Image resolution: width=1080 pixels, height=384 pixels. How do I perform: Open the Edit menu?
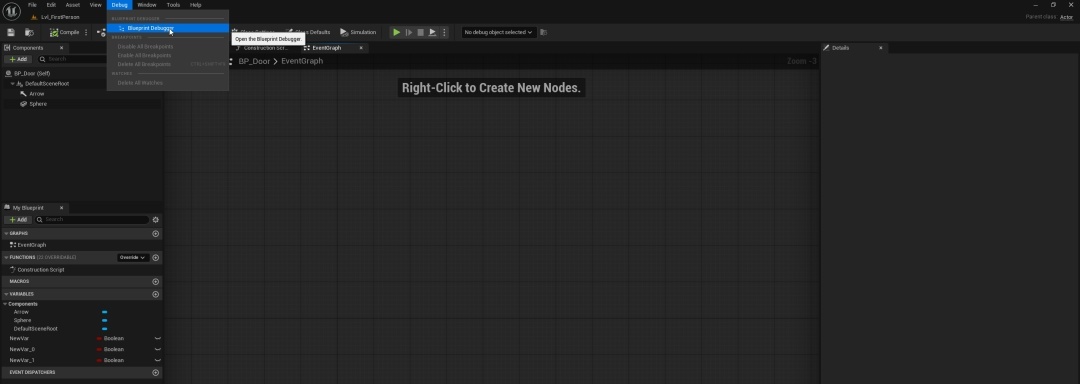[51, 5]
